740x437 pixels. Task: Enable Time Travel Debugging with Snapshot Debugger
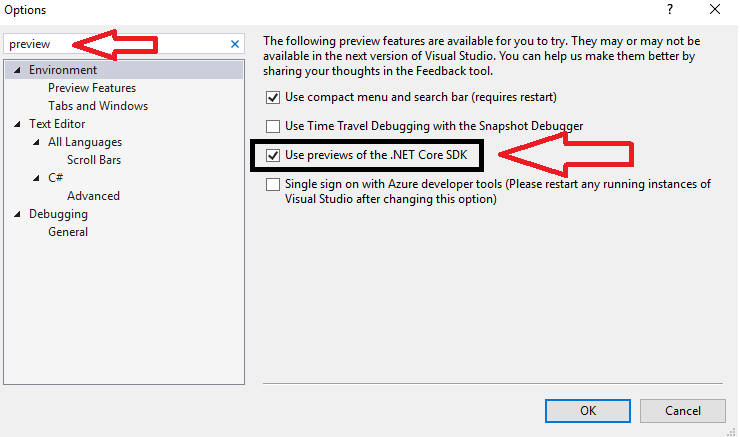[273, 126]
